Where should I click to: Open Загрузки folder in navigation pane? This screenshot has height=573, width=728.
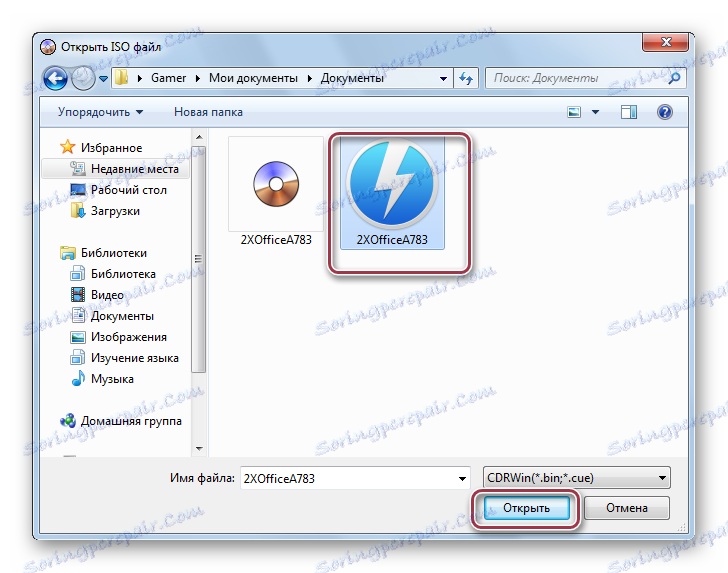(x=105, y=211)
